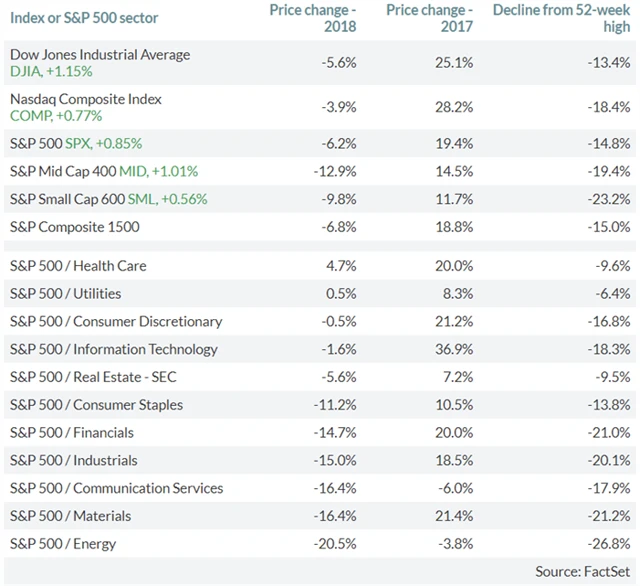640x586 pixels.
Task: Select the S&P 500 / Financials label
Action: point(72,433)
